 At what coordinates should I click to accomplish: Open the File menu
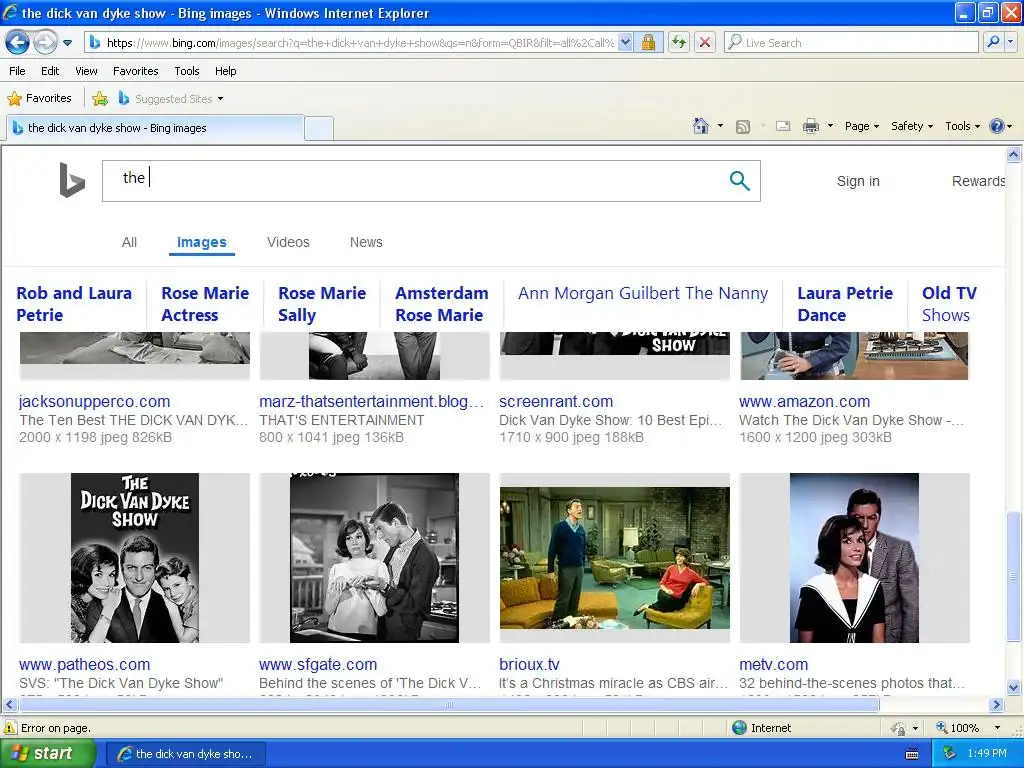click(18, 71)
